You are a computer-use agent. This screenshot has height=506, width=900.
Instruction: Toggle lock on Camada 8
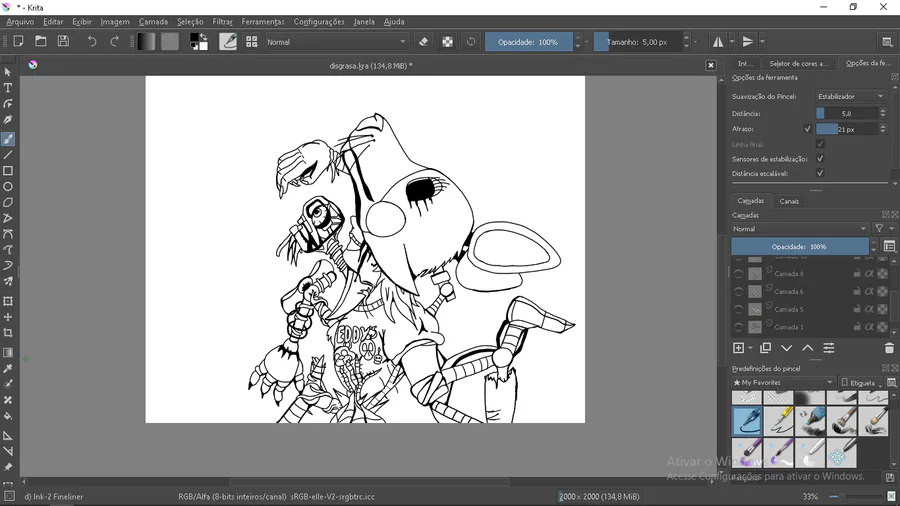(856, 274)
